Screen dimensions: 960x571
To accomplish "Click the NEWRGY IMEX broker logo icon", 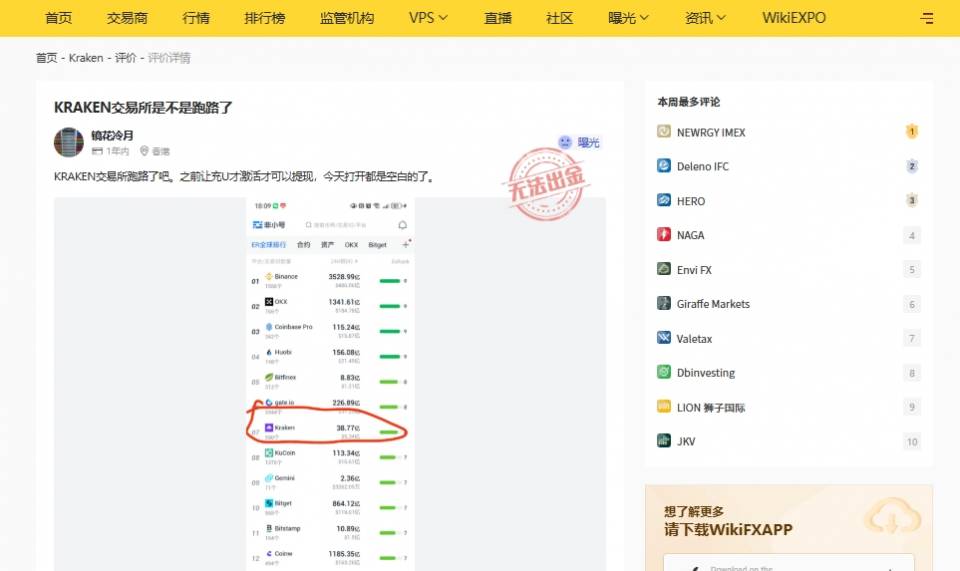I will click(664, 132).
